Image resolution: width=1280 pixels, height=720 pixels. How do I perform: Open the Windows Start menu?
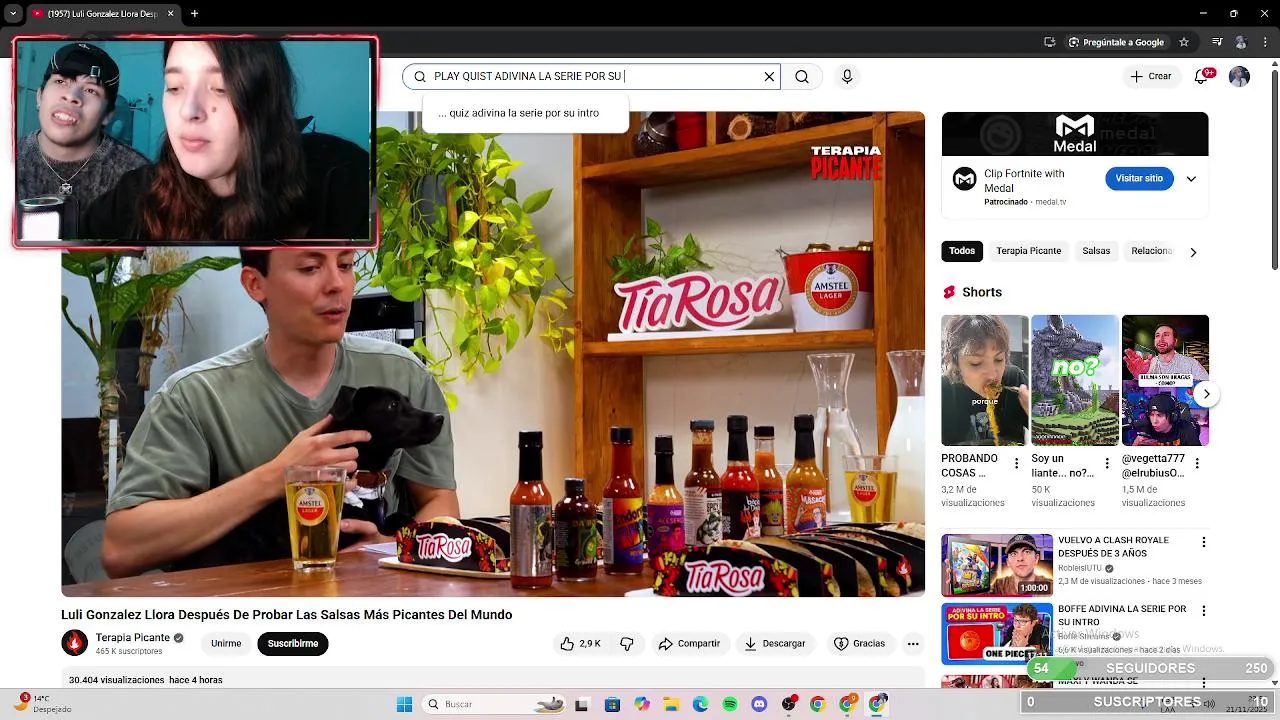tap(404, 704)
